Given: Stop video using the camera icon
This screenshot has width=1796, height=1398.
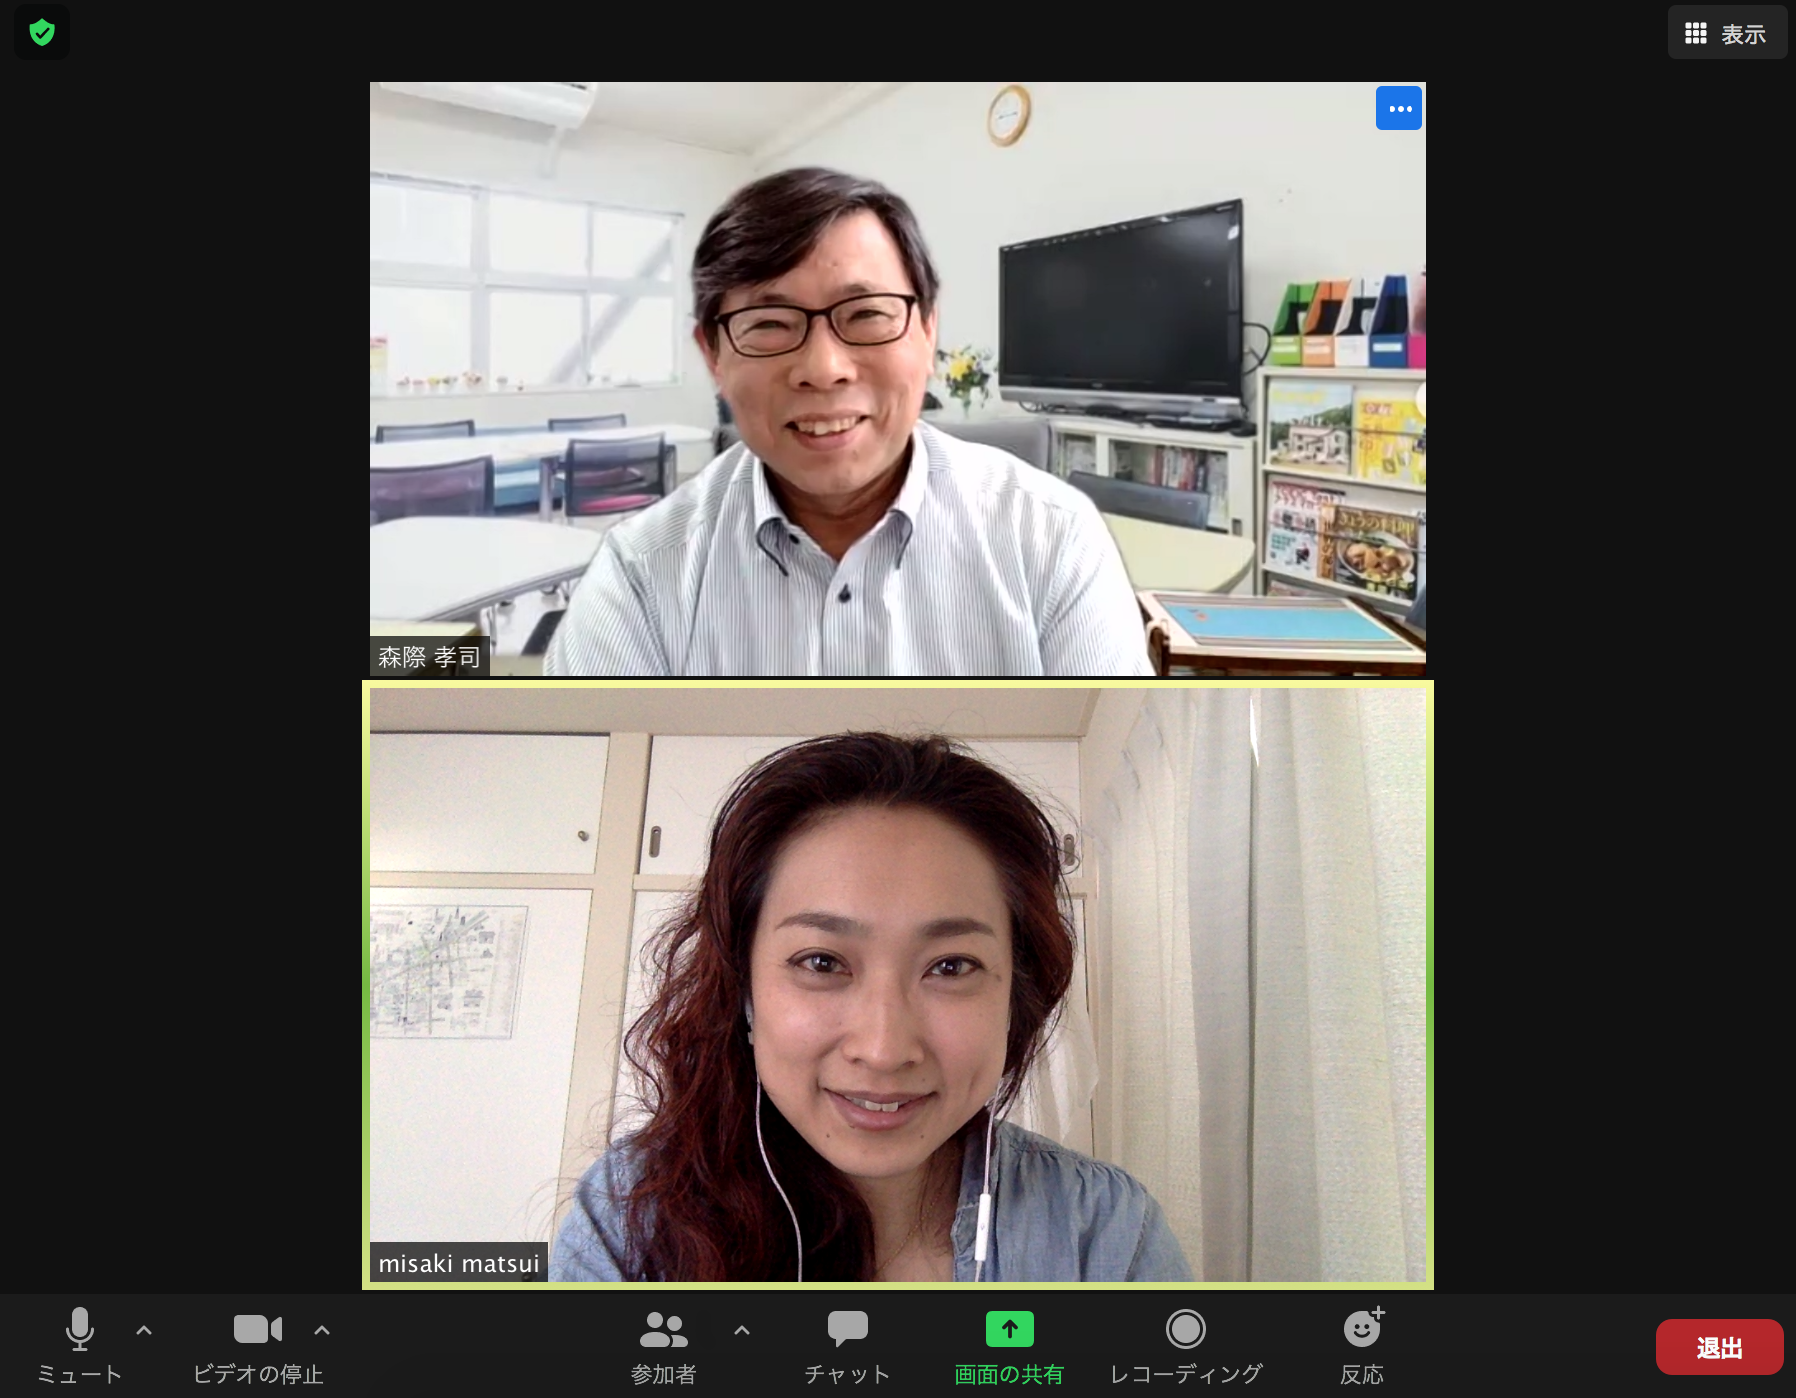Looking at the screenshot, I should click(257, 1329).
